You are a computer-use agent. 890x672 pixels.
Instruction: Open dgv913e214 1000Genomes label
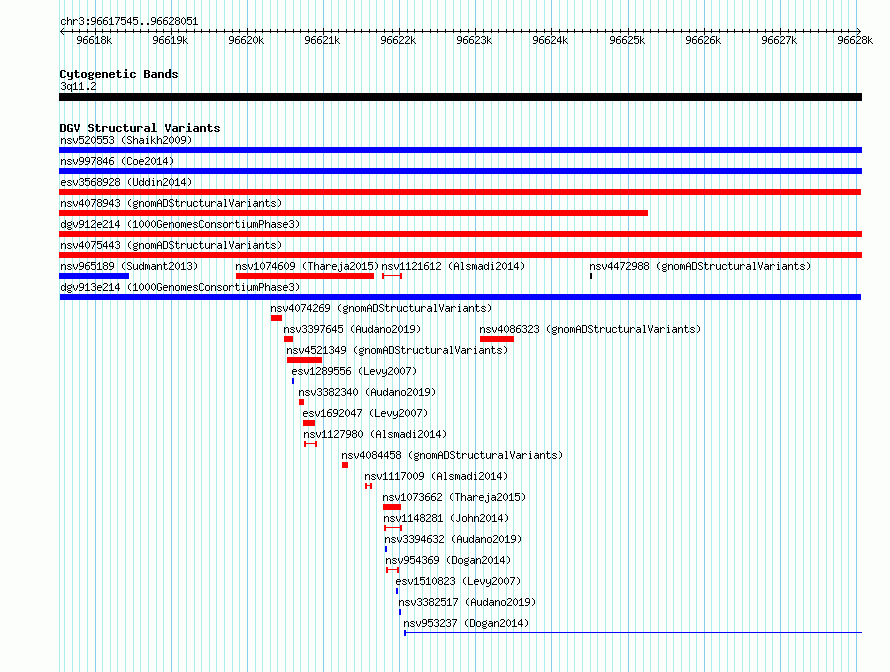coord(180,287)
